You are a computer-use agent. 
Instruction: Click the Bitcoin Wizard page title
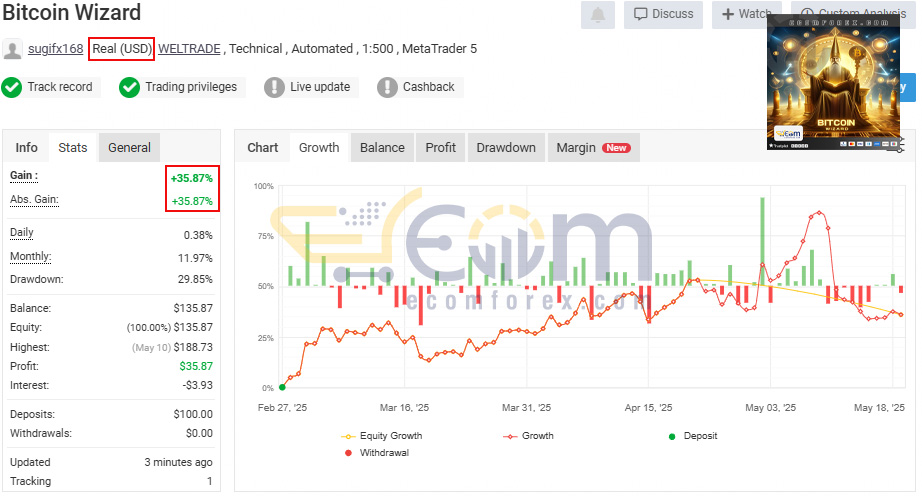[72, 12]
